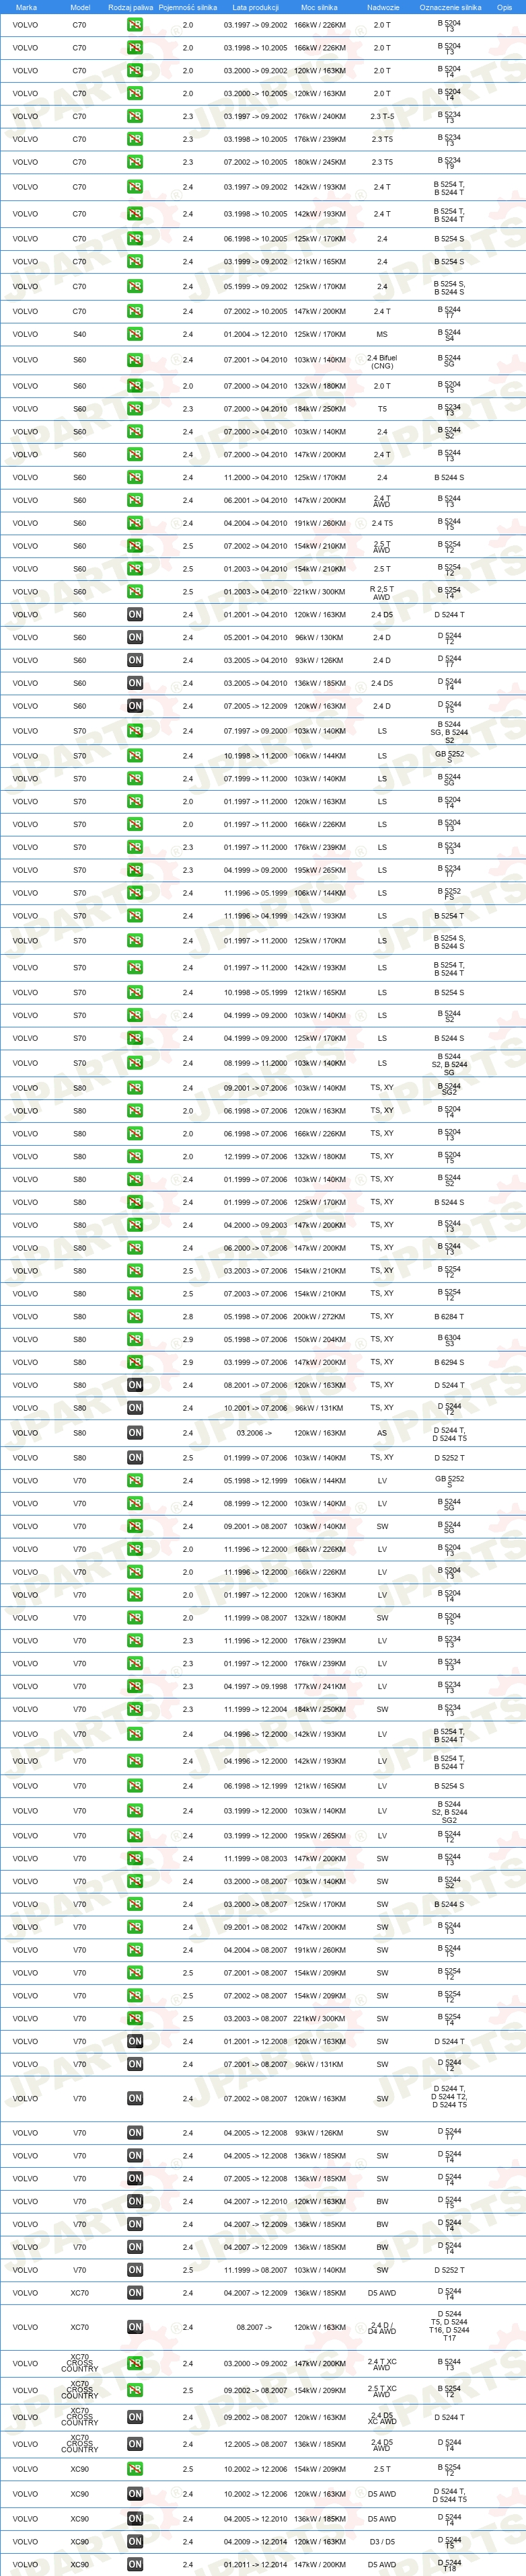Select the 'B 6304 S3' engine code cell
Screen dimensions: 526x2576
449,1340
